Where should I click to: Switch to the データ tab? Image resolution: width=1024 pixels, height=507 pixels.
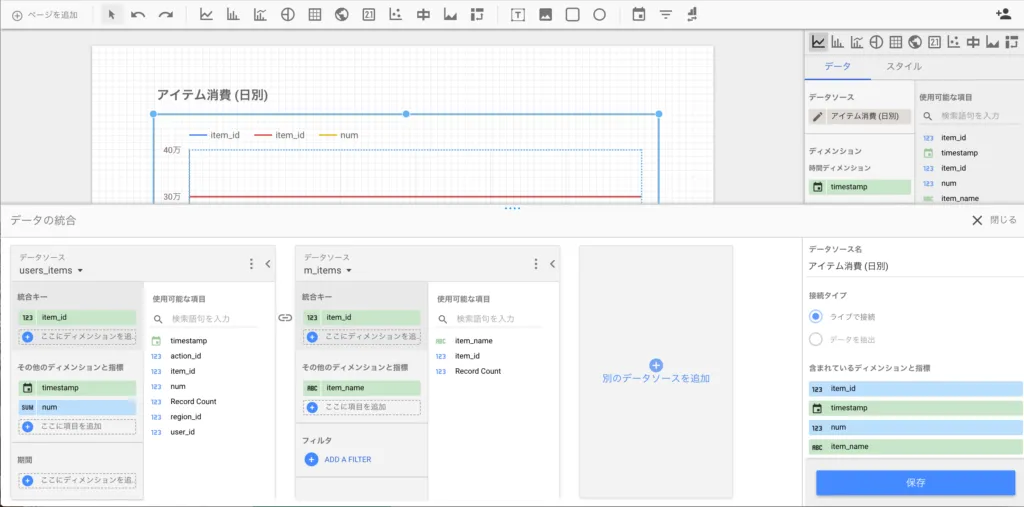click(837, 66)
